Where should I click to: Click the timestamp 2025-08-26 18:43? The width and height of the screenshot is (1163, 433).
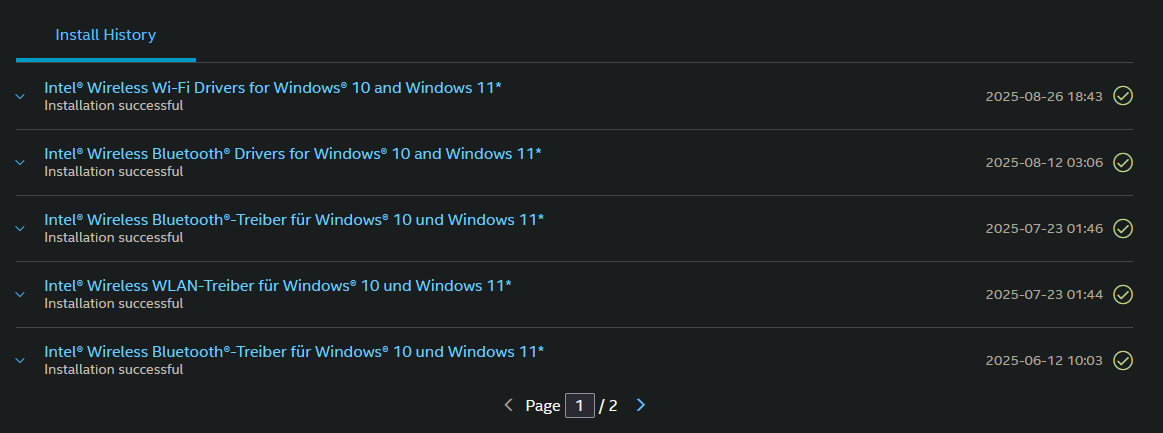[1044, 96]
